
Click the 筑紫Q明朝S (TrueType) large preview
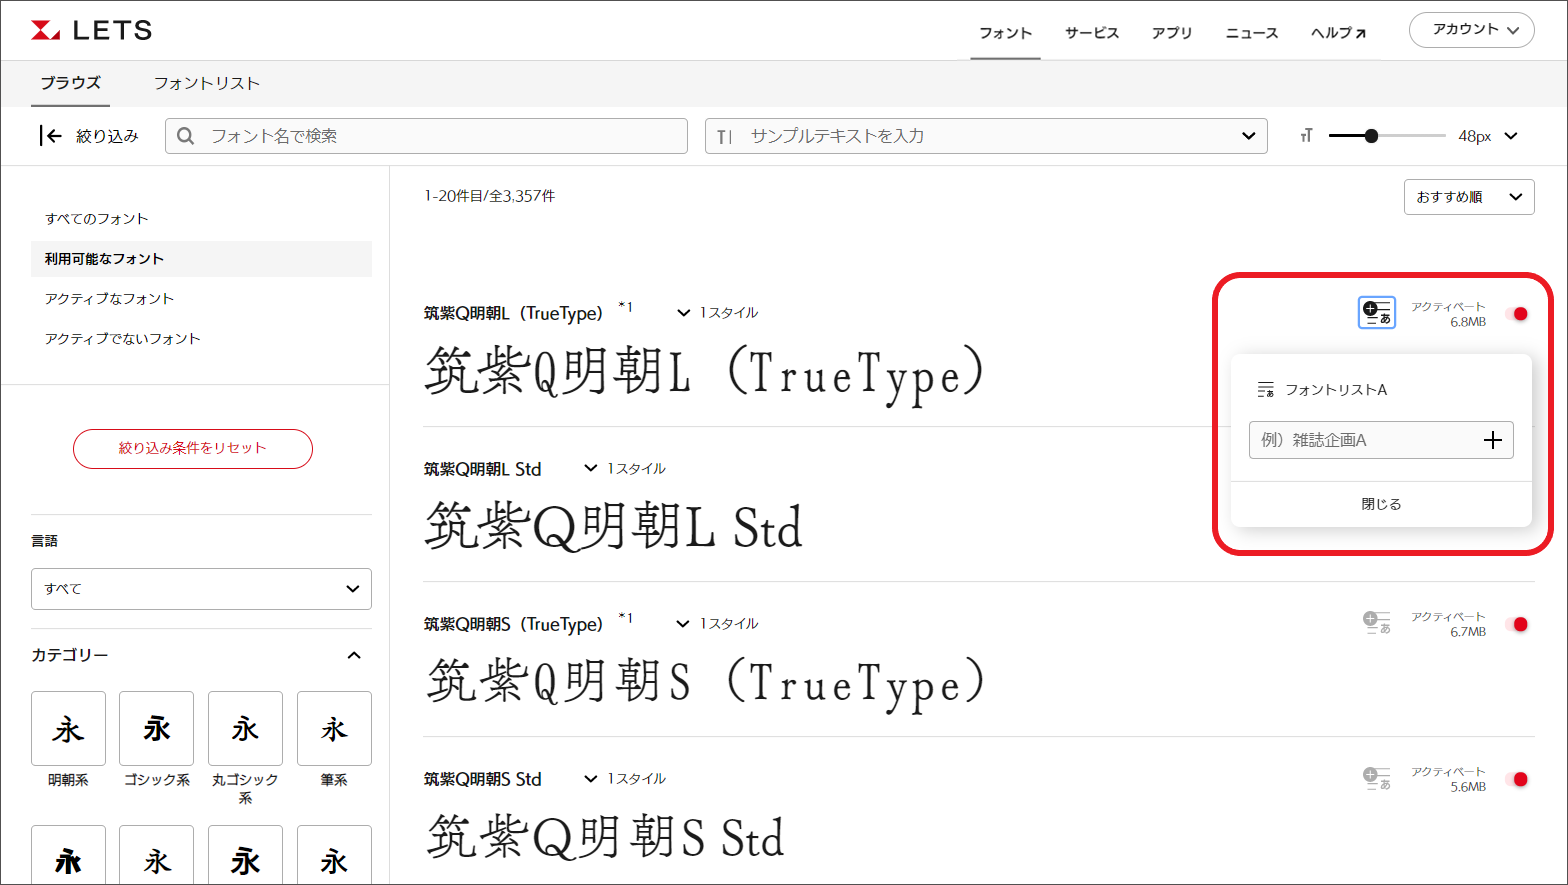(x=706, y=683)
